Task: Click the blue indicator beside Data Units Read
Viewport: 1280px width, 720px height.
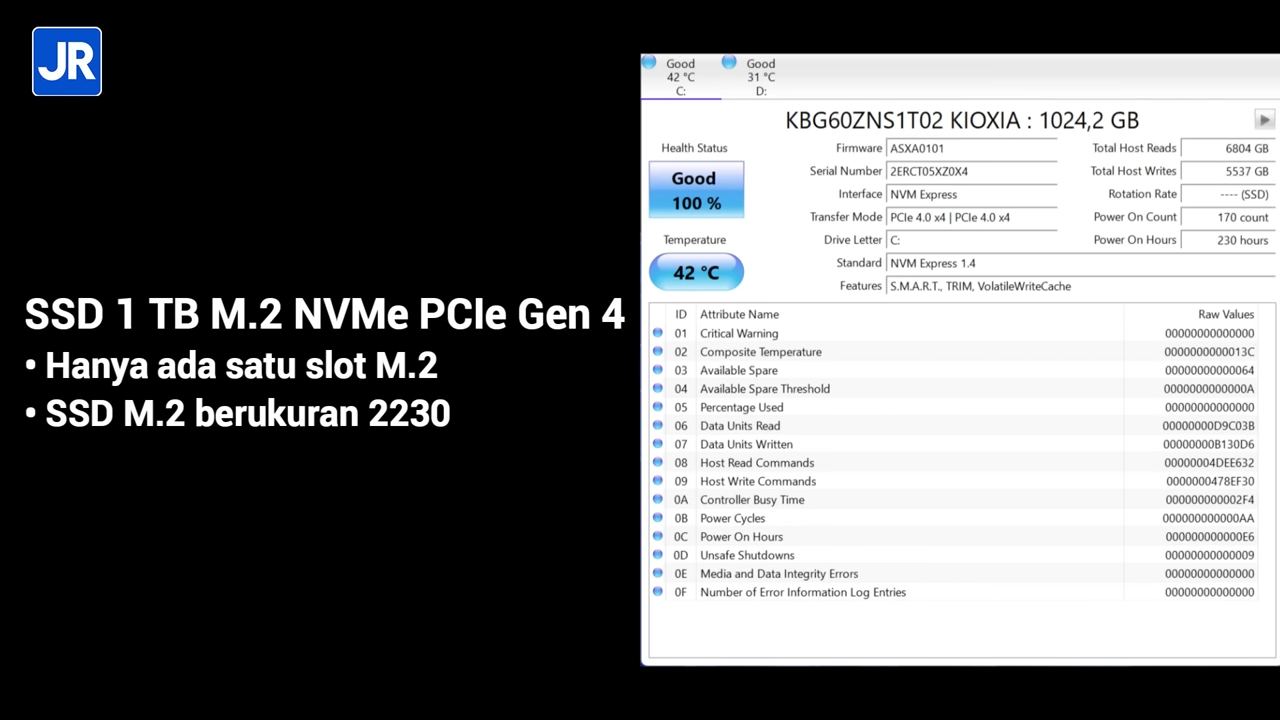Action: 657,425
